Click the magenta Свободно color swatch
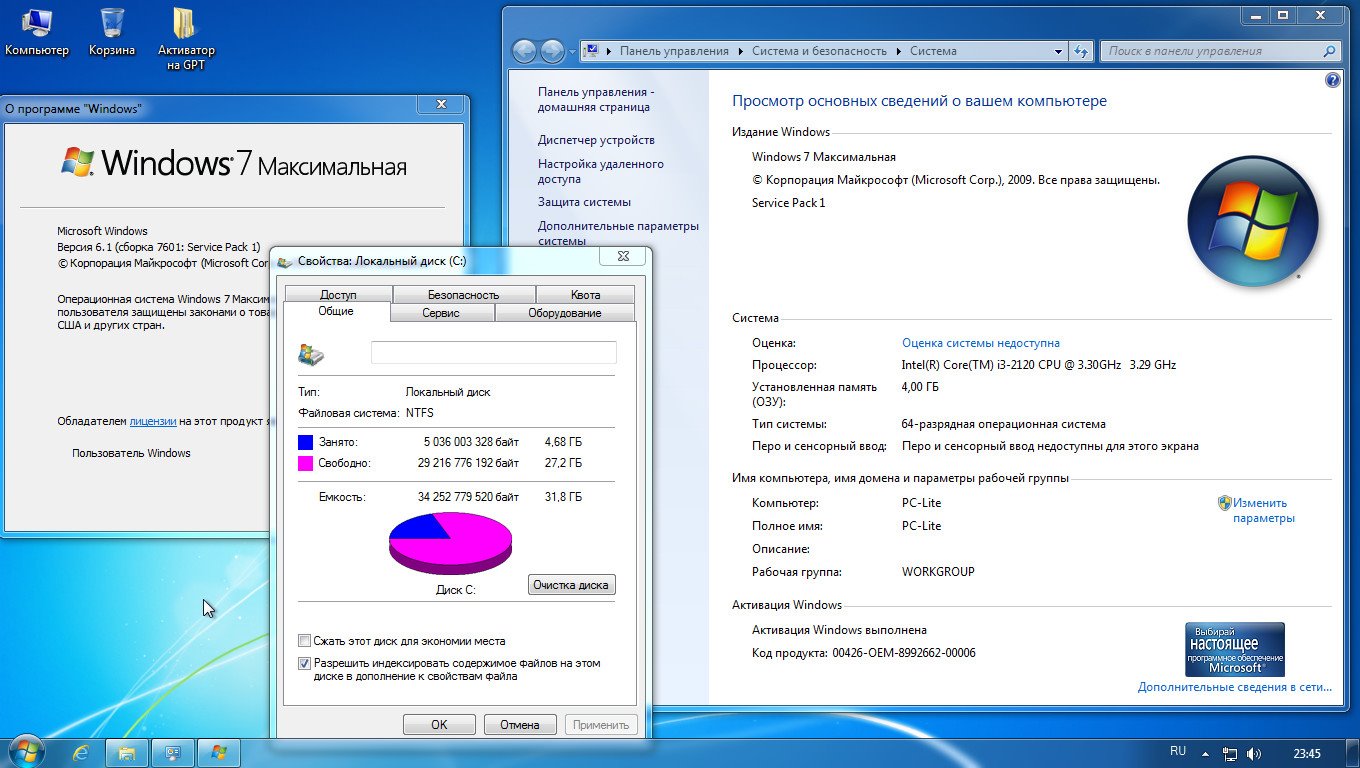The image size is (1360, 768). click(x=305, y=463)
